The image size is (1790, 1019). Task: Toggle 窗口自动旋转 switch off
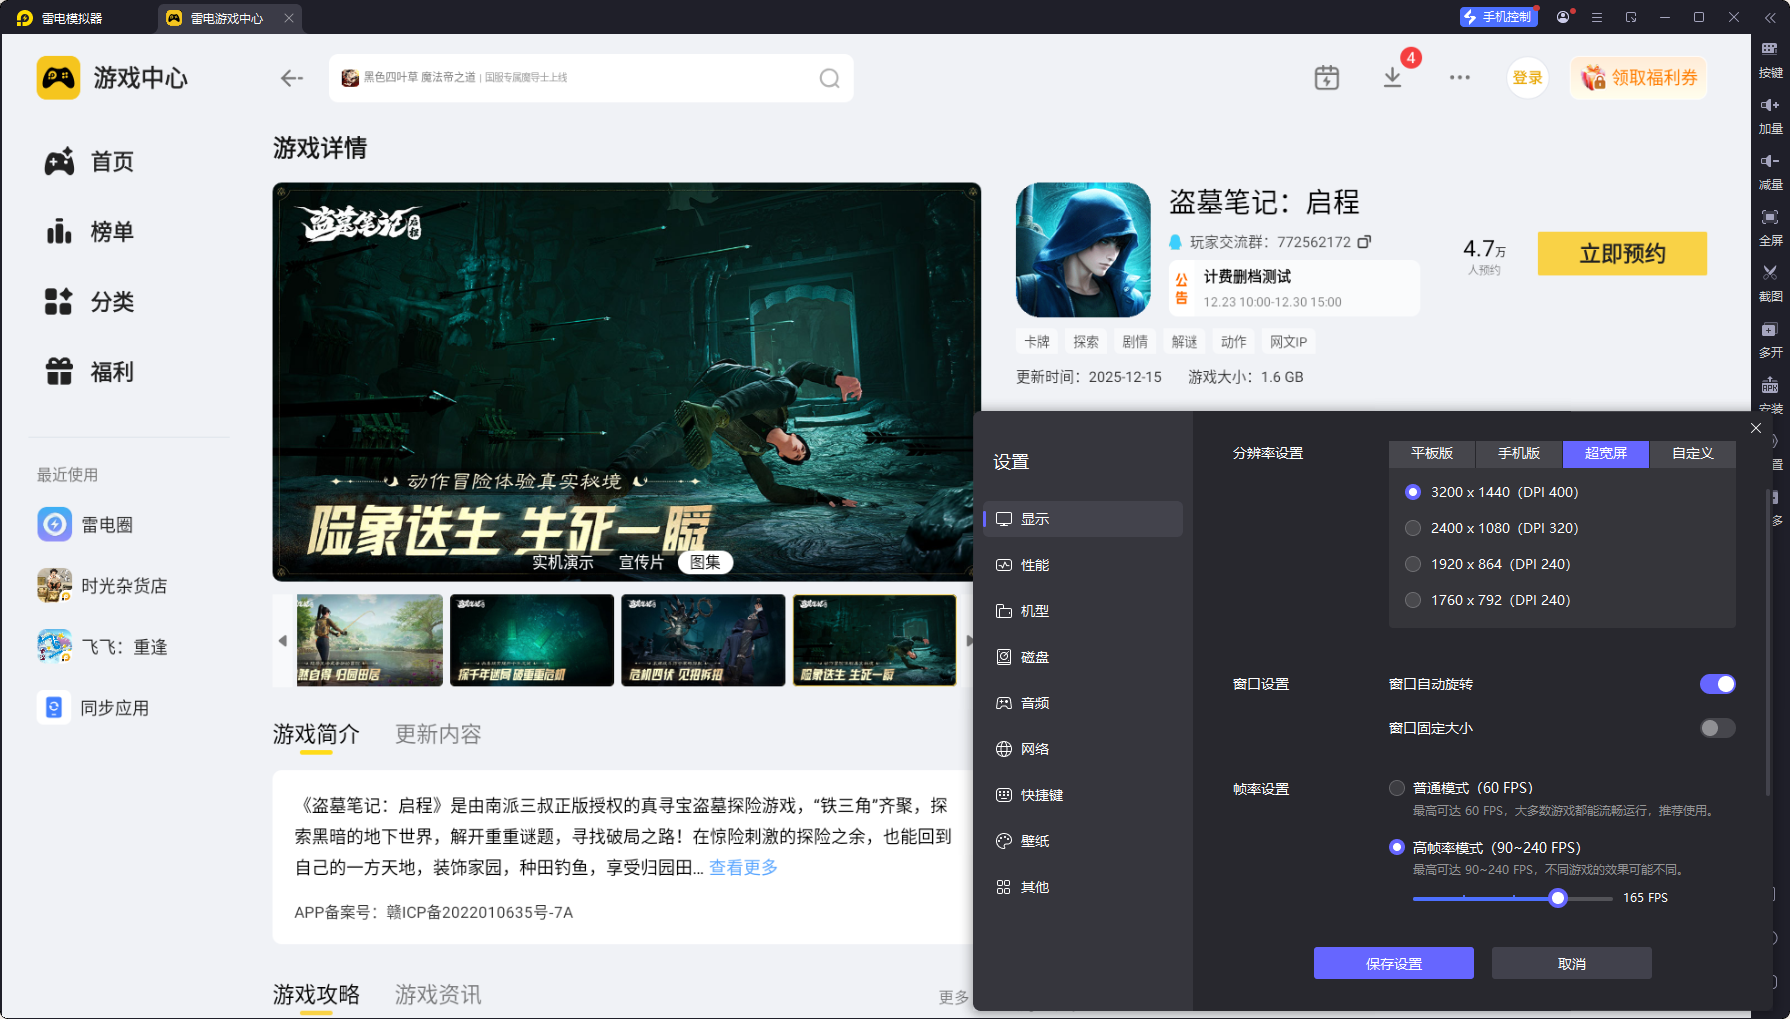(x=1717, y=684)
